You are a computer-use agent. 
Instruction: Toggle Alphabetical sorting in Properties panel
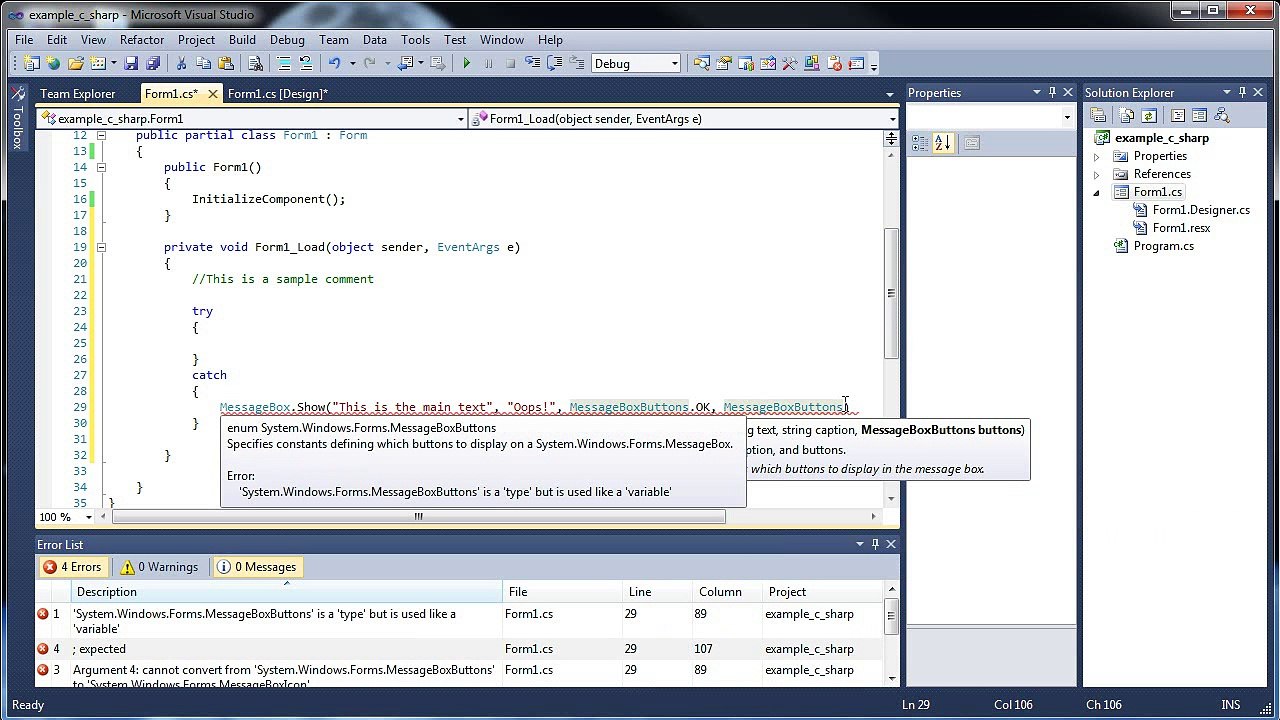[943, 143]
